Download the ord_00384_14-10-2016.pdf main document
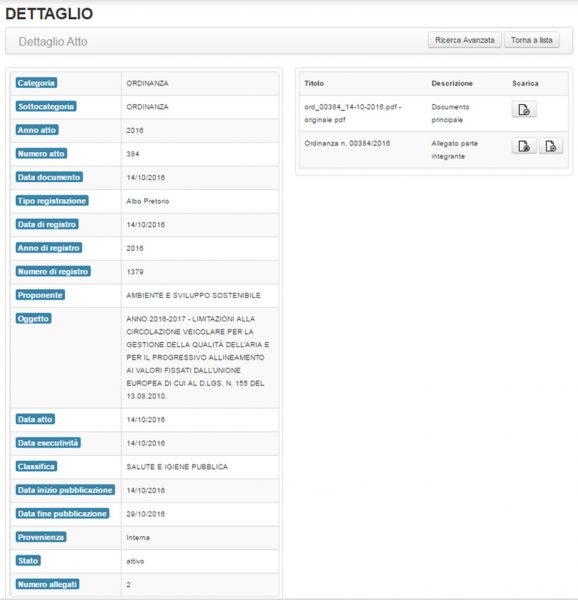Screen dimensions: 578x600 click(524, 109)
